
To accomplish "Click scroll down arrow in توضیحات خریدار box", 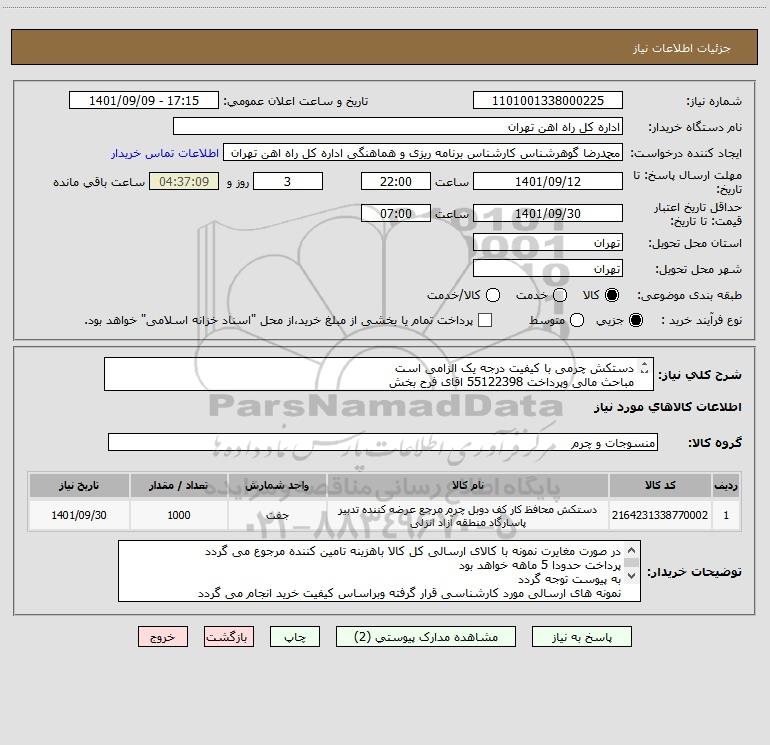I will [631, 576].
